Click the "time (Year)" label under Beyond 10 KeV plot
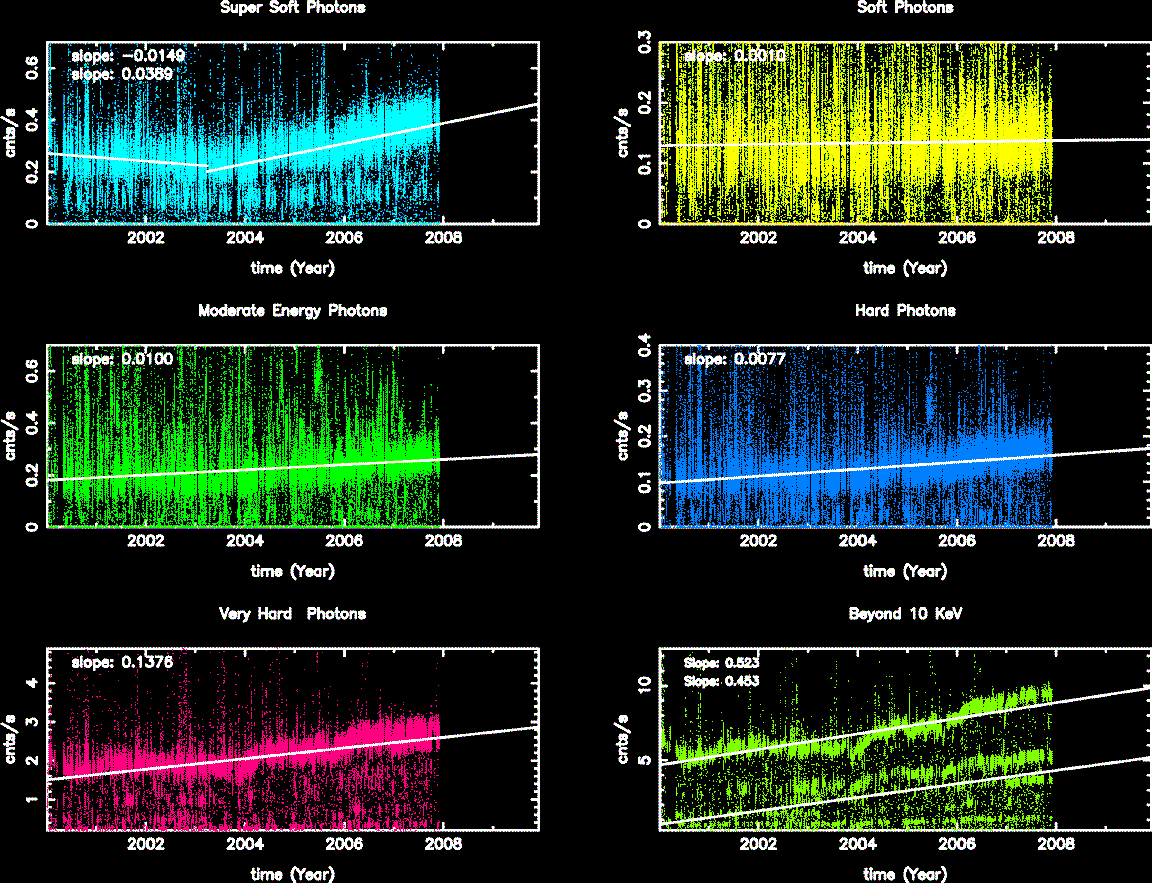 coord(905,874)
